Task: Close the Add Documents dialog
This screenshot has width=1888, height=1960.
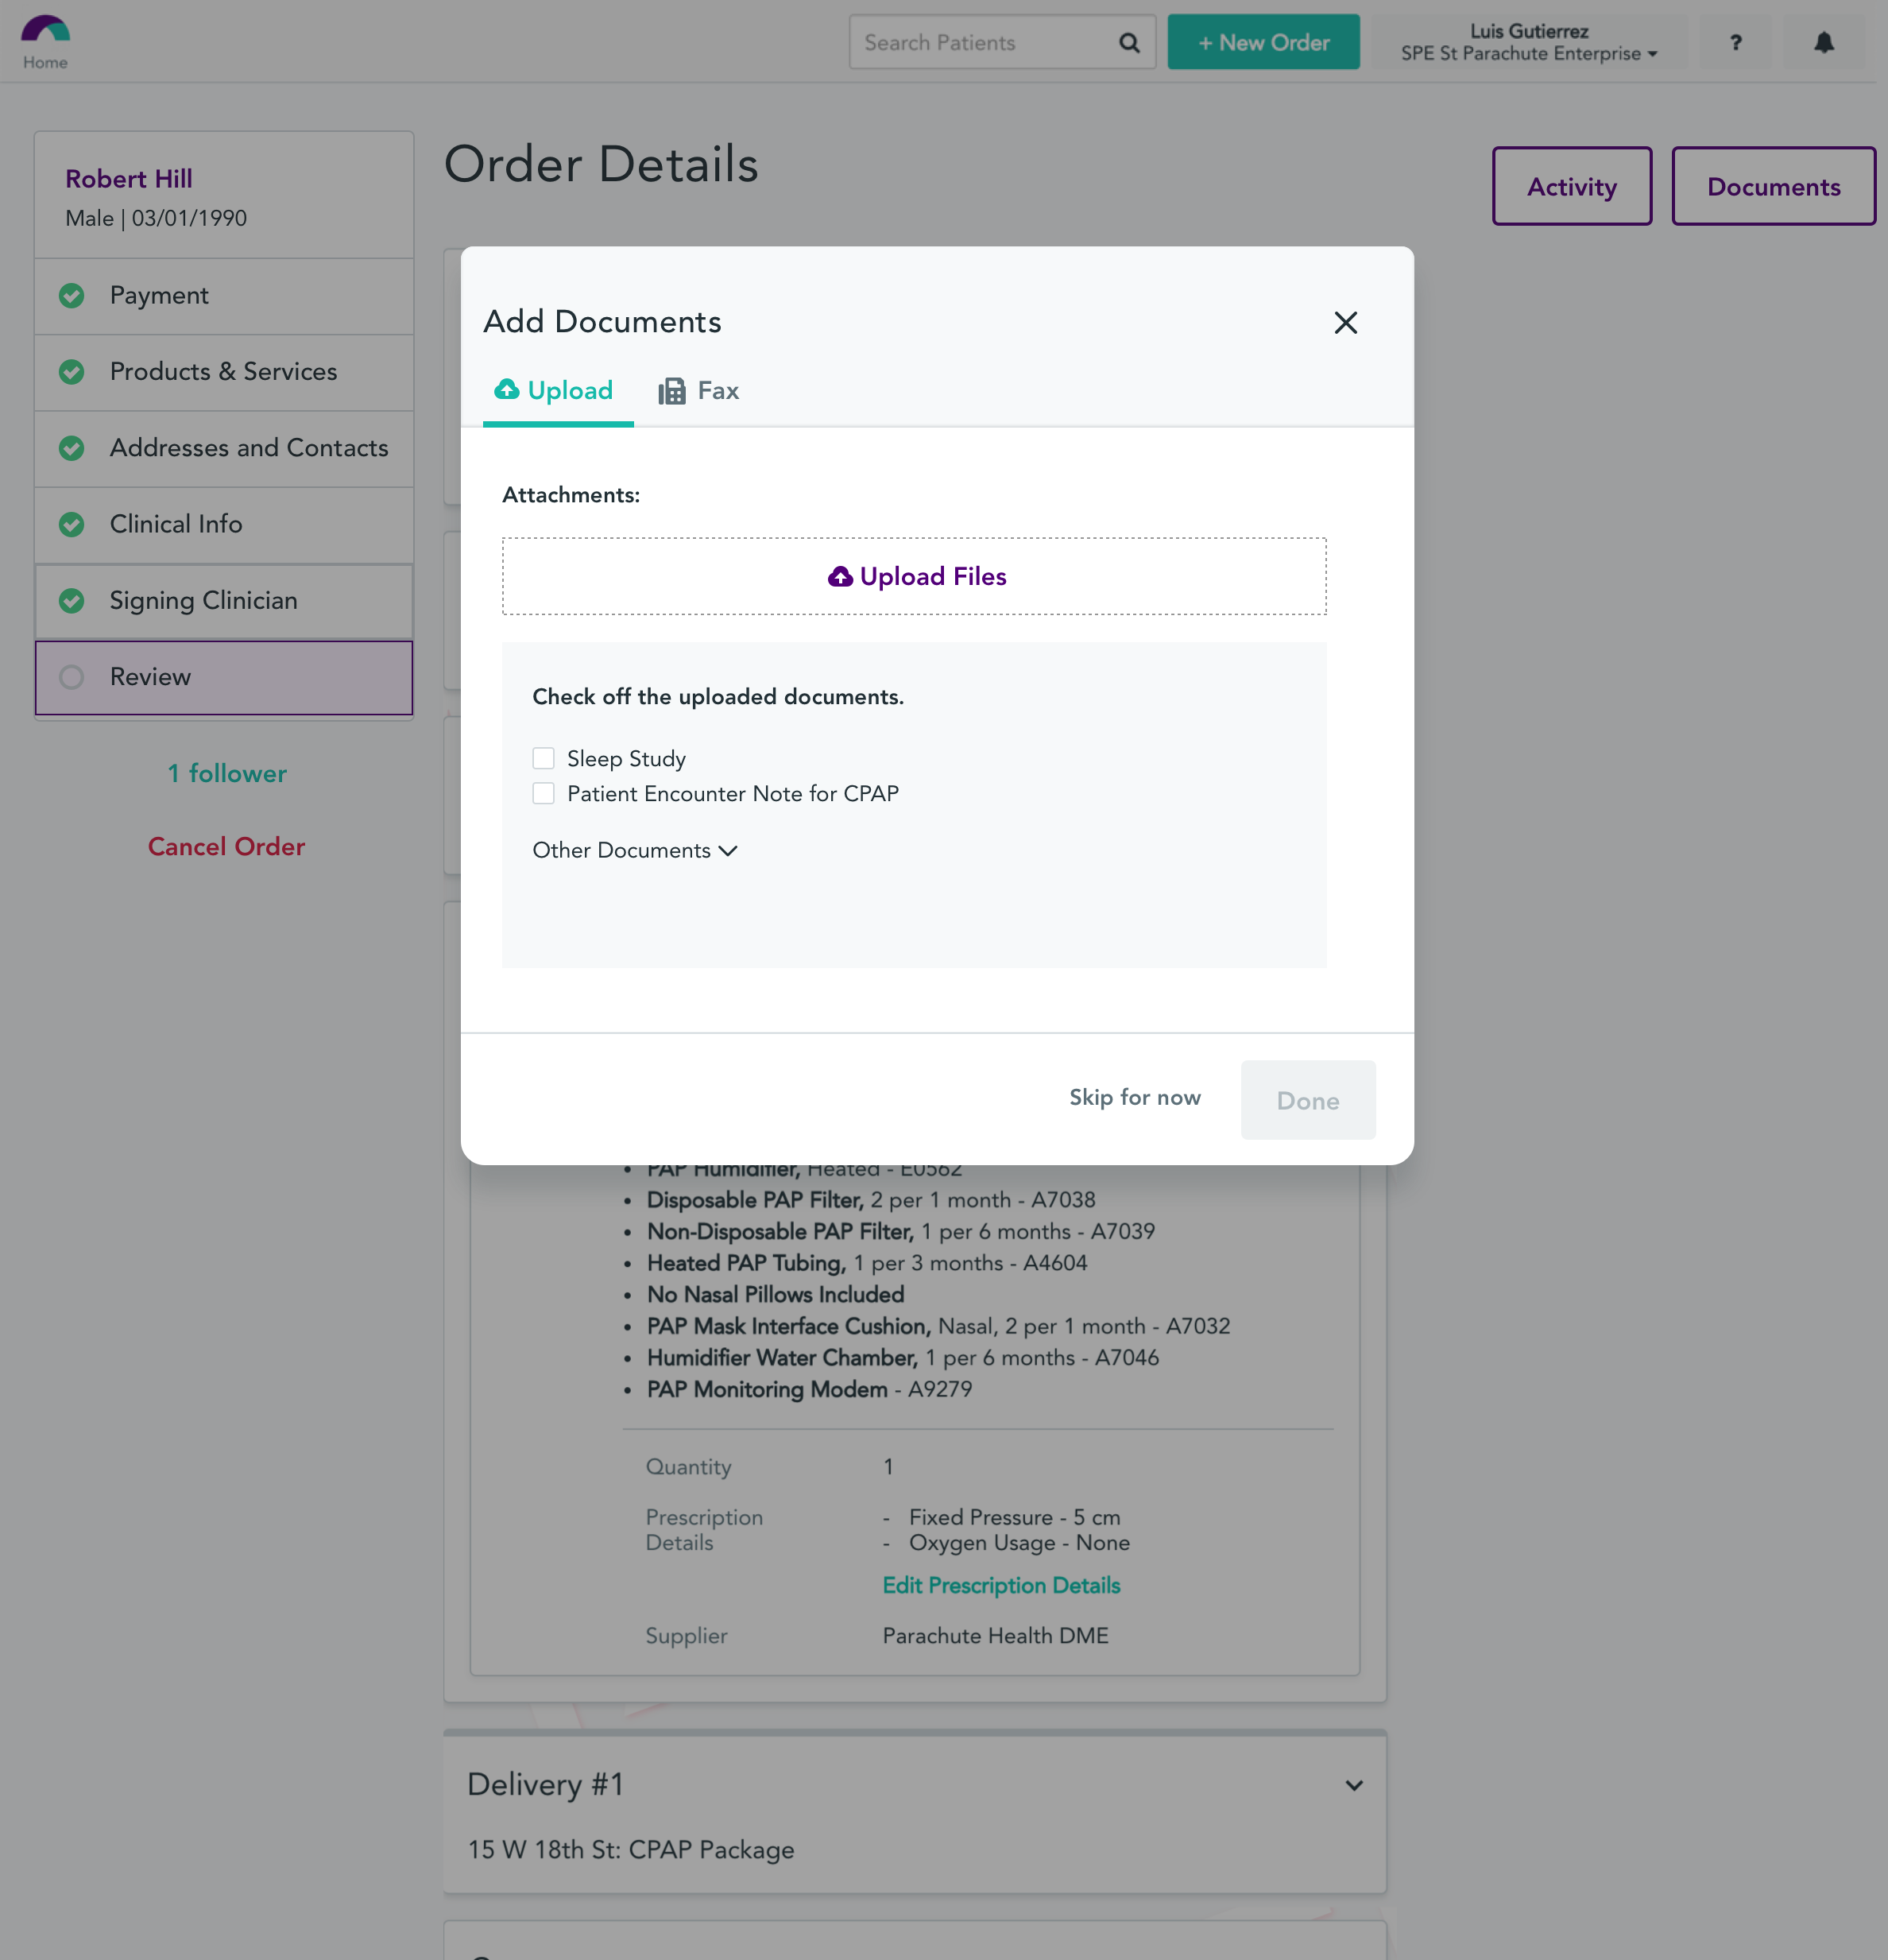Action: 1345,322
